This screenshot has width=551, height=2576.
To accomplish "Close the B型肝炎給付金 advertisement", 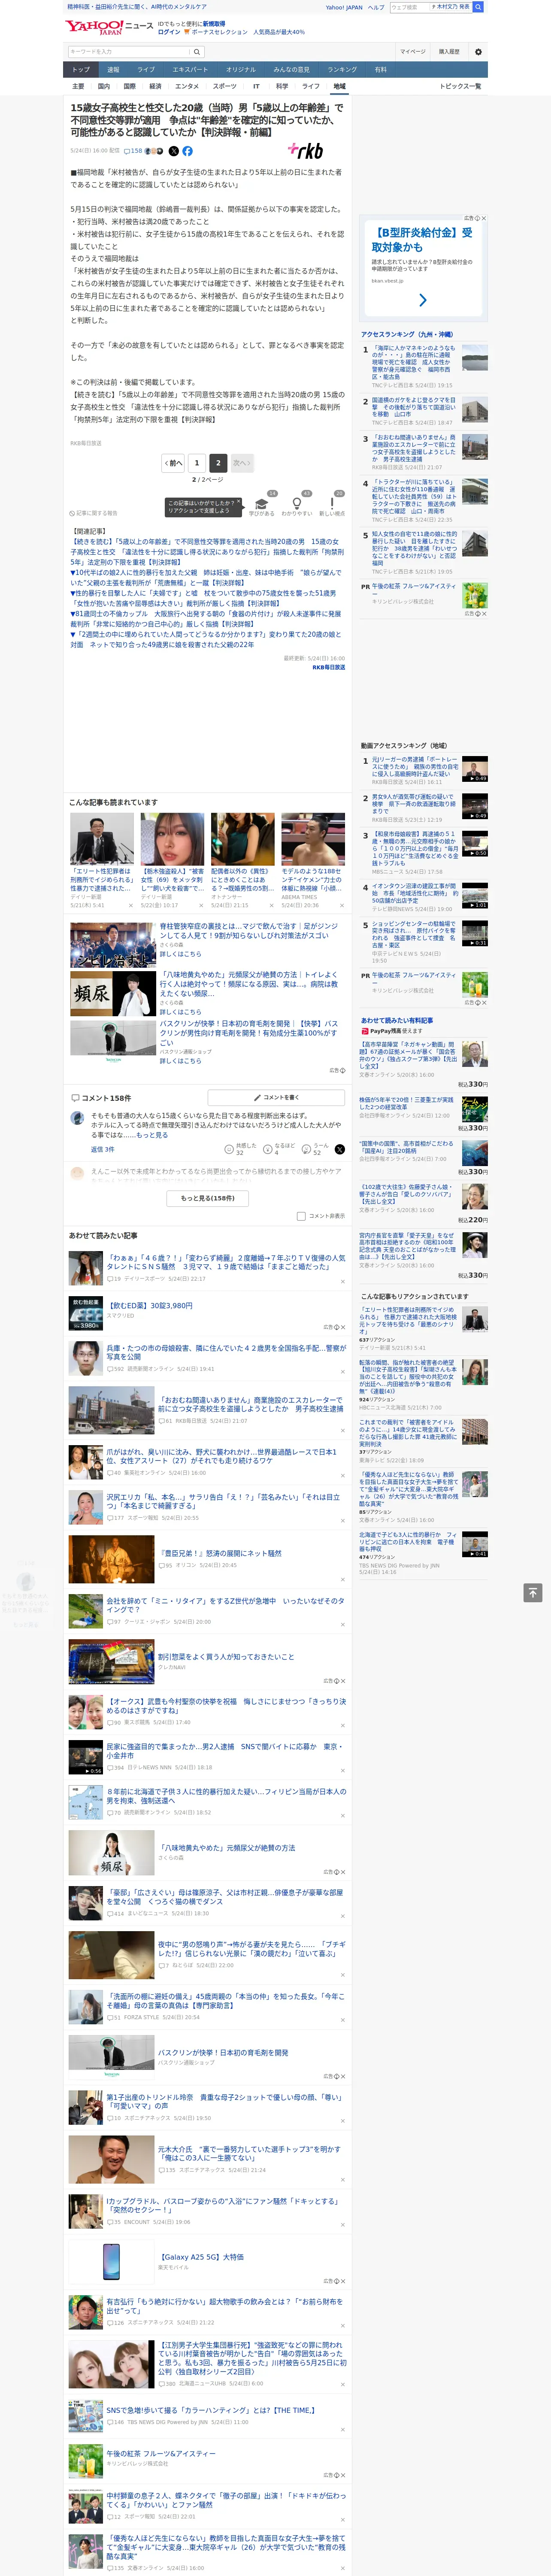I will coord(484,218).
